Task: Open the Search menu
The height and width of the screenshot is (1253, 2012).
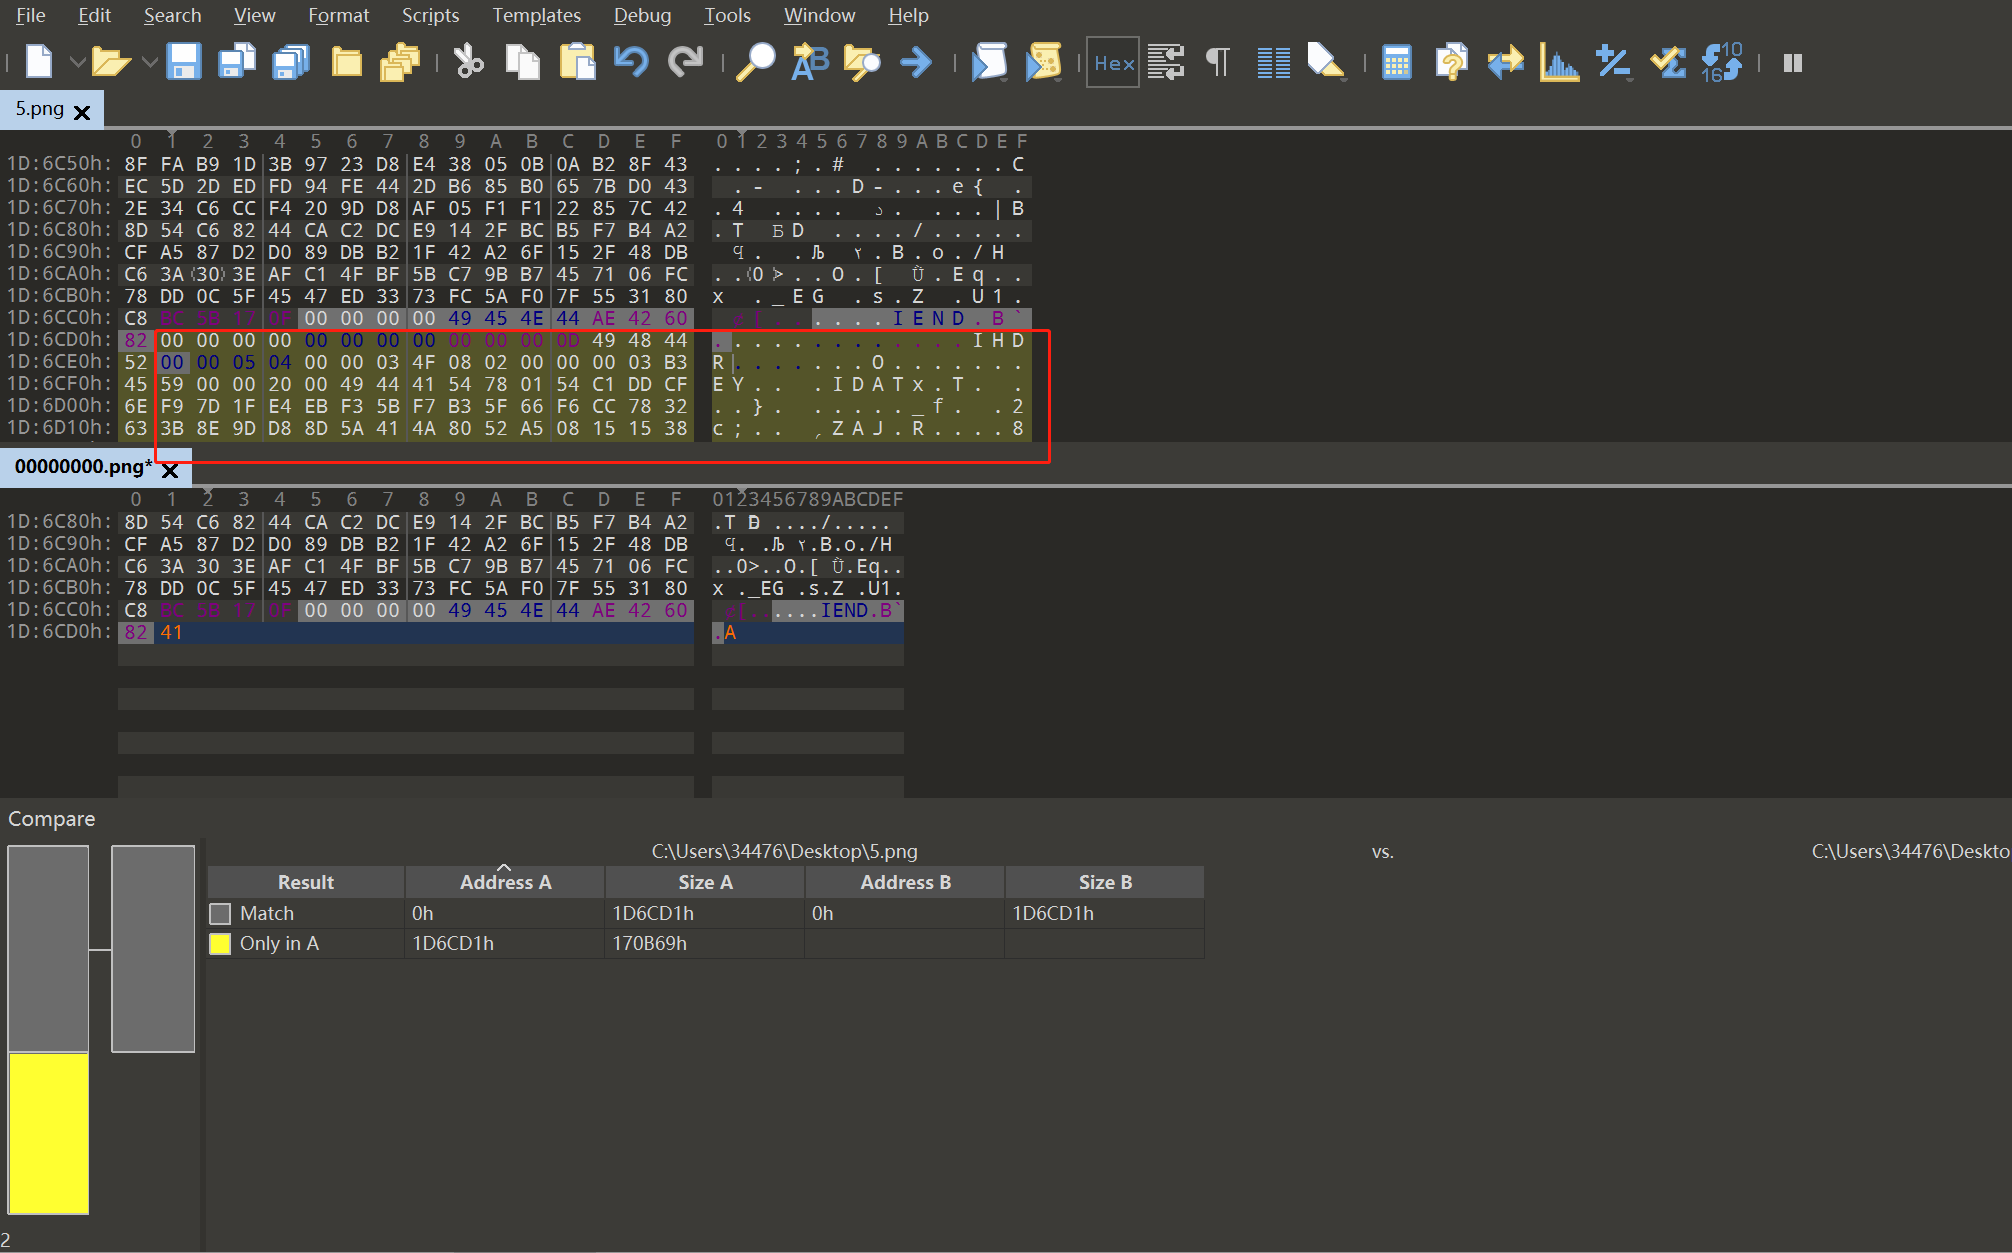Action: [172, 15]
